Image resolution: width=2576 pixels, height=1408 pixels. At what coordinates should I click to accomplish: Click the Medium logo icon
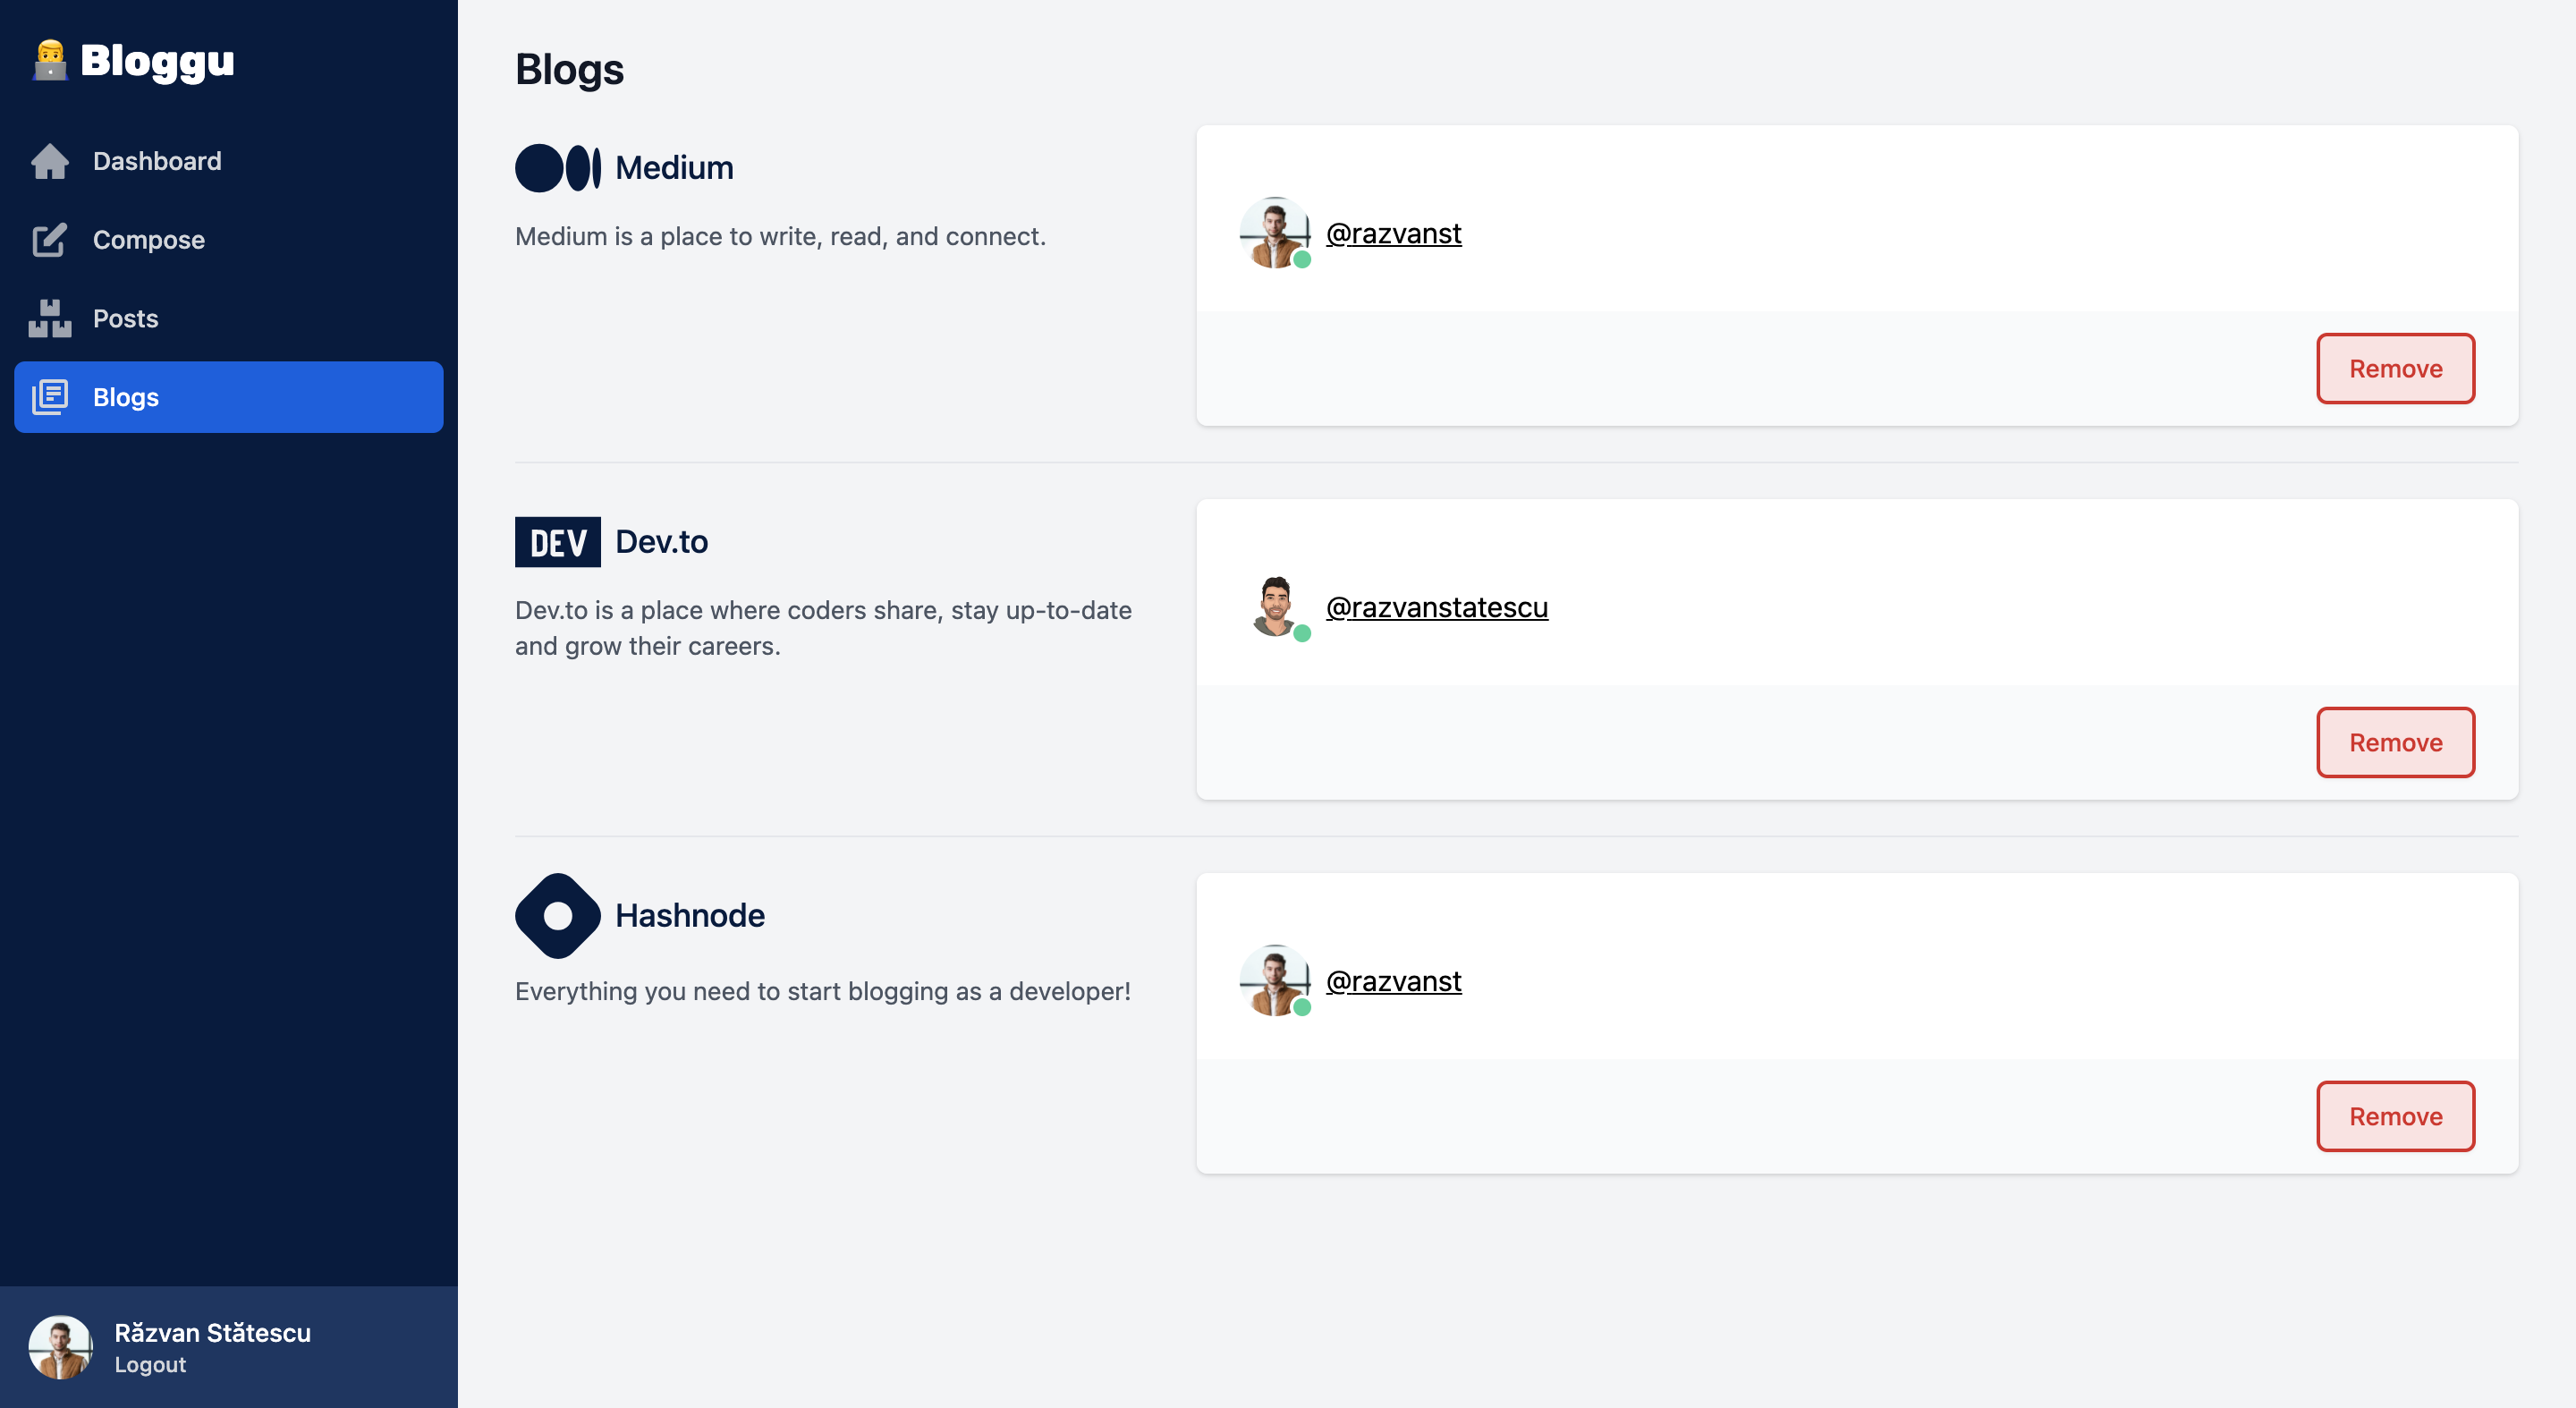(558, 168)
